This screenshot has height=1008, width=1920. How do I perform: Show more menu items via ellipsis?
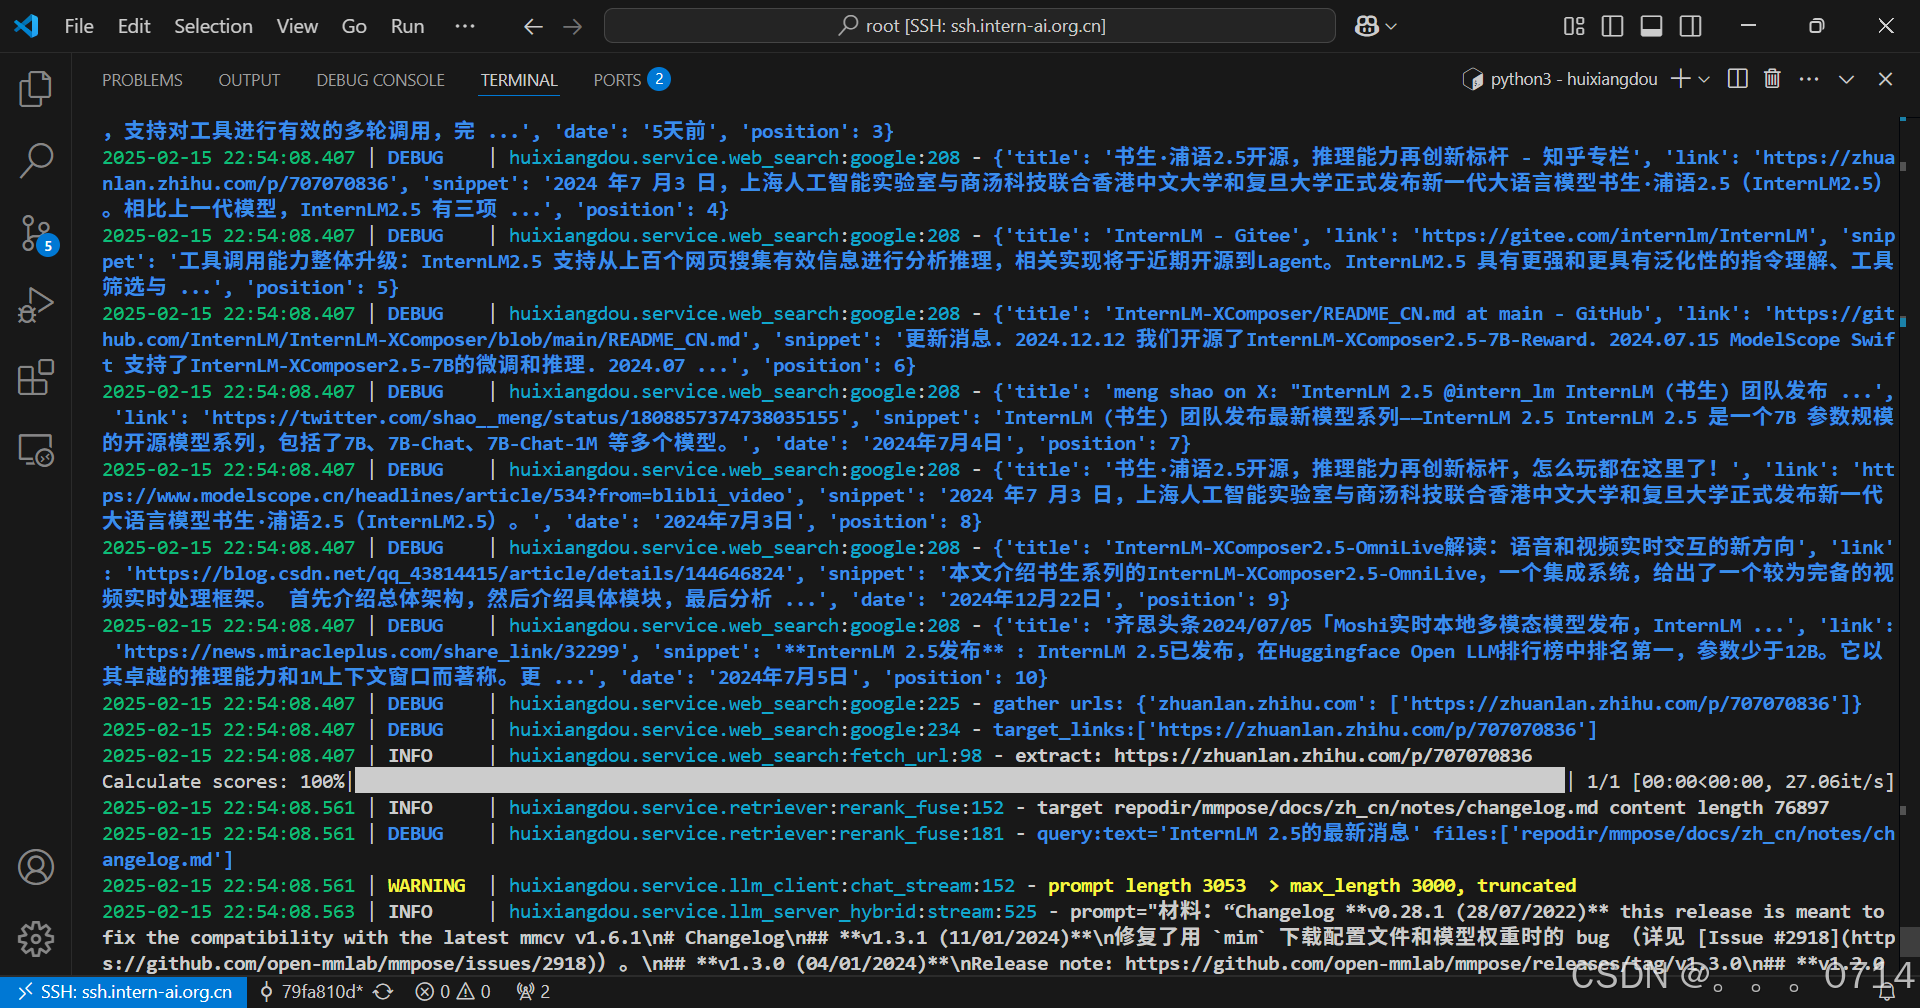[x=465, y=26]
